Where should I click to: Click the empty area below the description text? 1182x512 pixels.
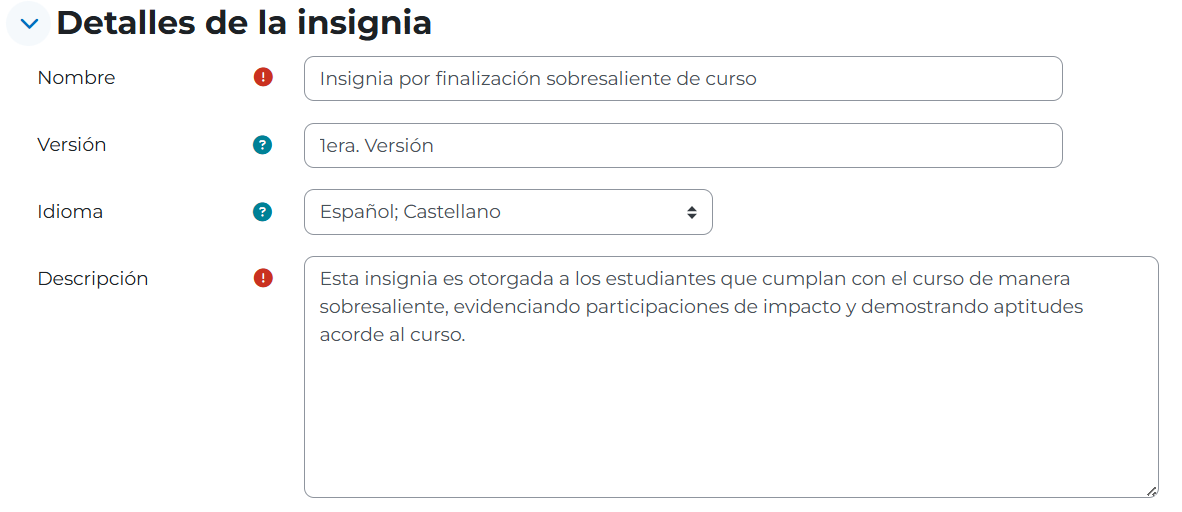pos(731,422)
